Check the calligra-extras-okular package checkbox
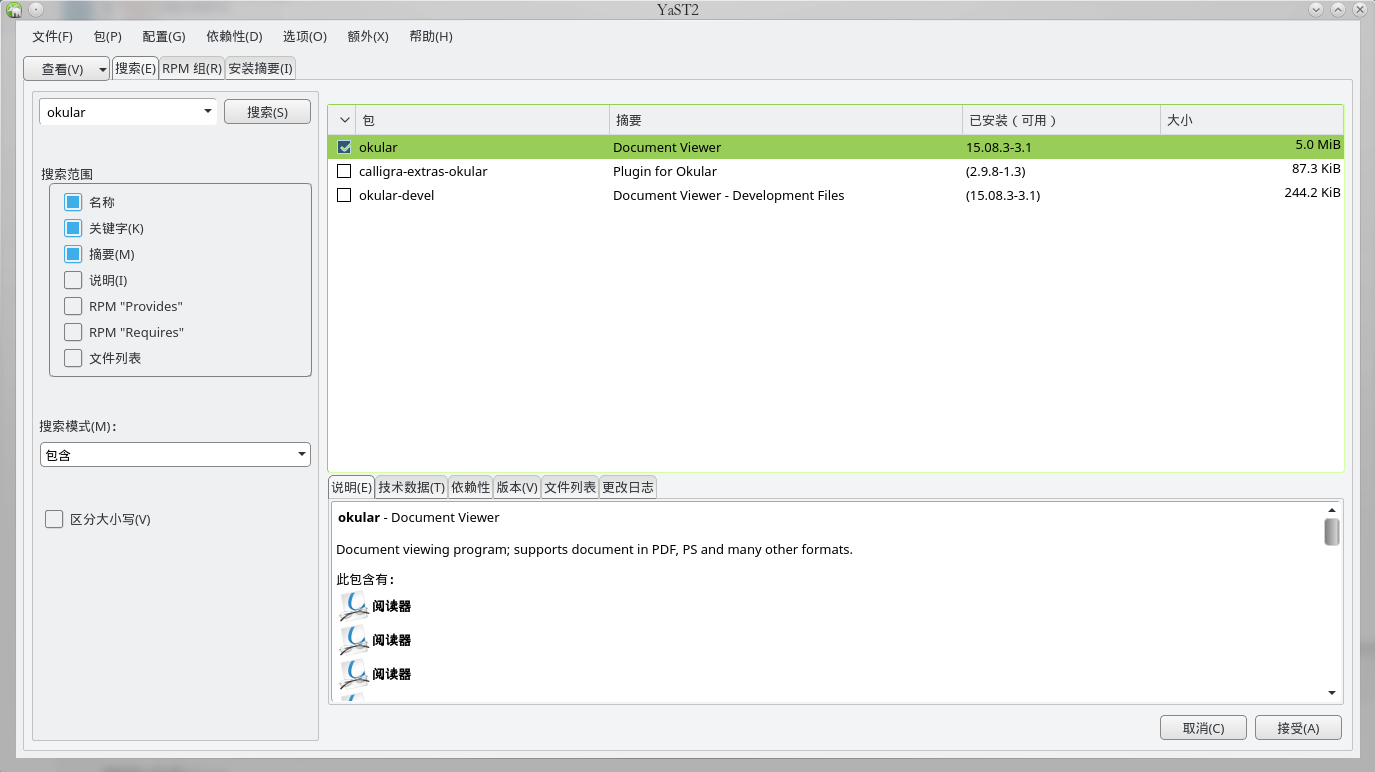Screen dimensions: 1375x772 pyautogui.click(x=344, y=171)
